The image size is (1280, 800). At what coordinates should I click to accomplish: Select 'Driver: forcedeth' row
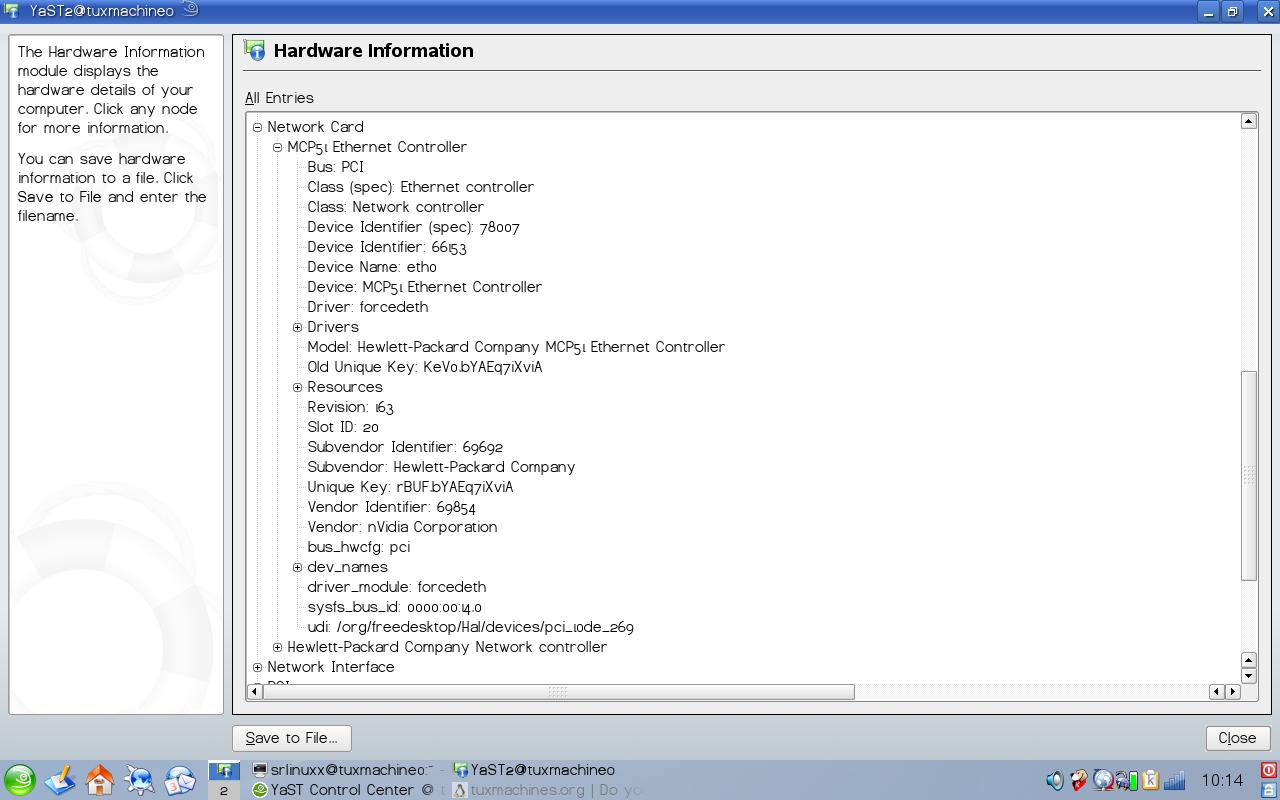367,307
